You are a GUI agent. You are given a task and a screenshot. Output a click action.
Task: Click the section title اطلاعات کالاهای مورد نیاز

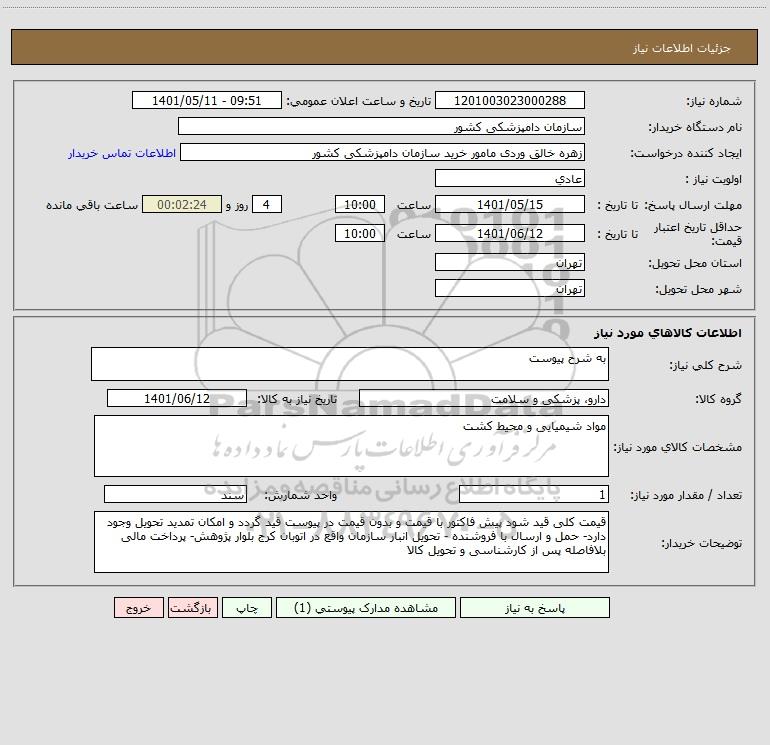[x=668, y=333]
